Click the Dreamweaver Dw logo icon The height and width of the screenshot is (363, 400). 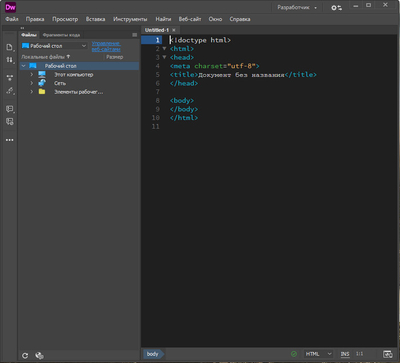click(10, 7)
